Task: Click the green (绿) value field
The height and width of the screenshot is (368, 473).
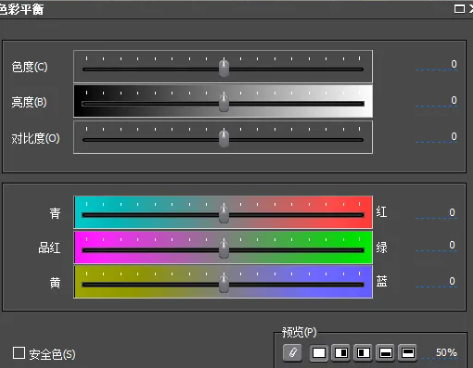Action: (x=436, y=245)
